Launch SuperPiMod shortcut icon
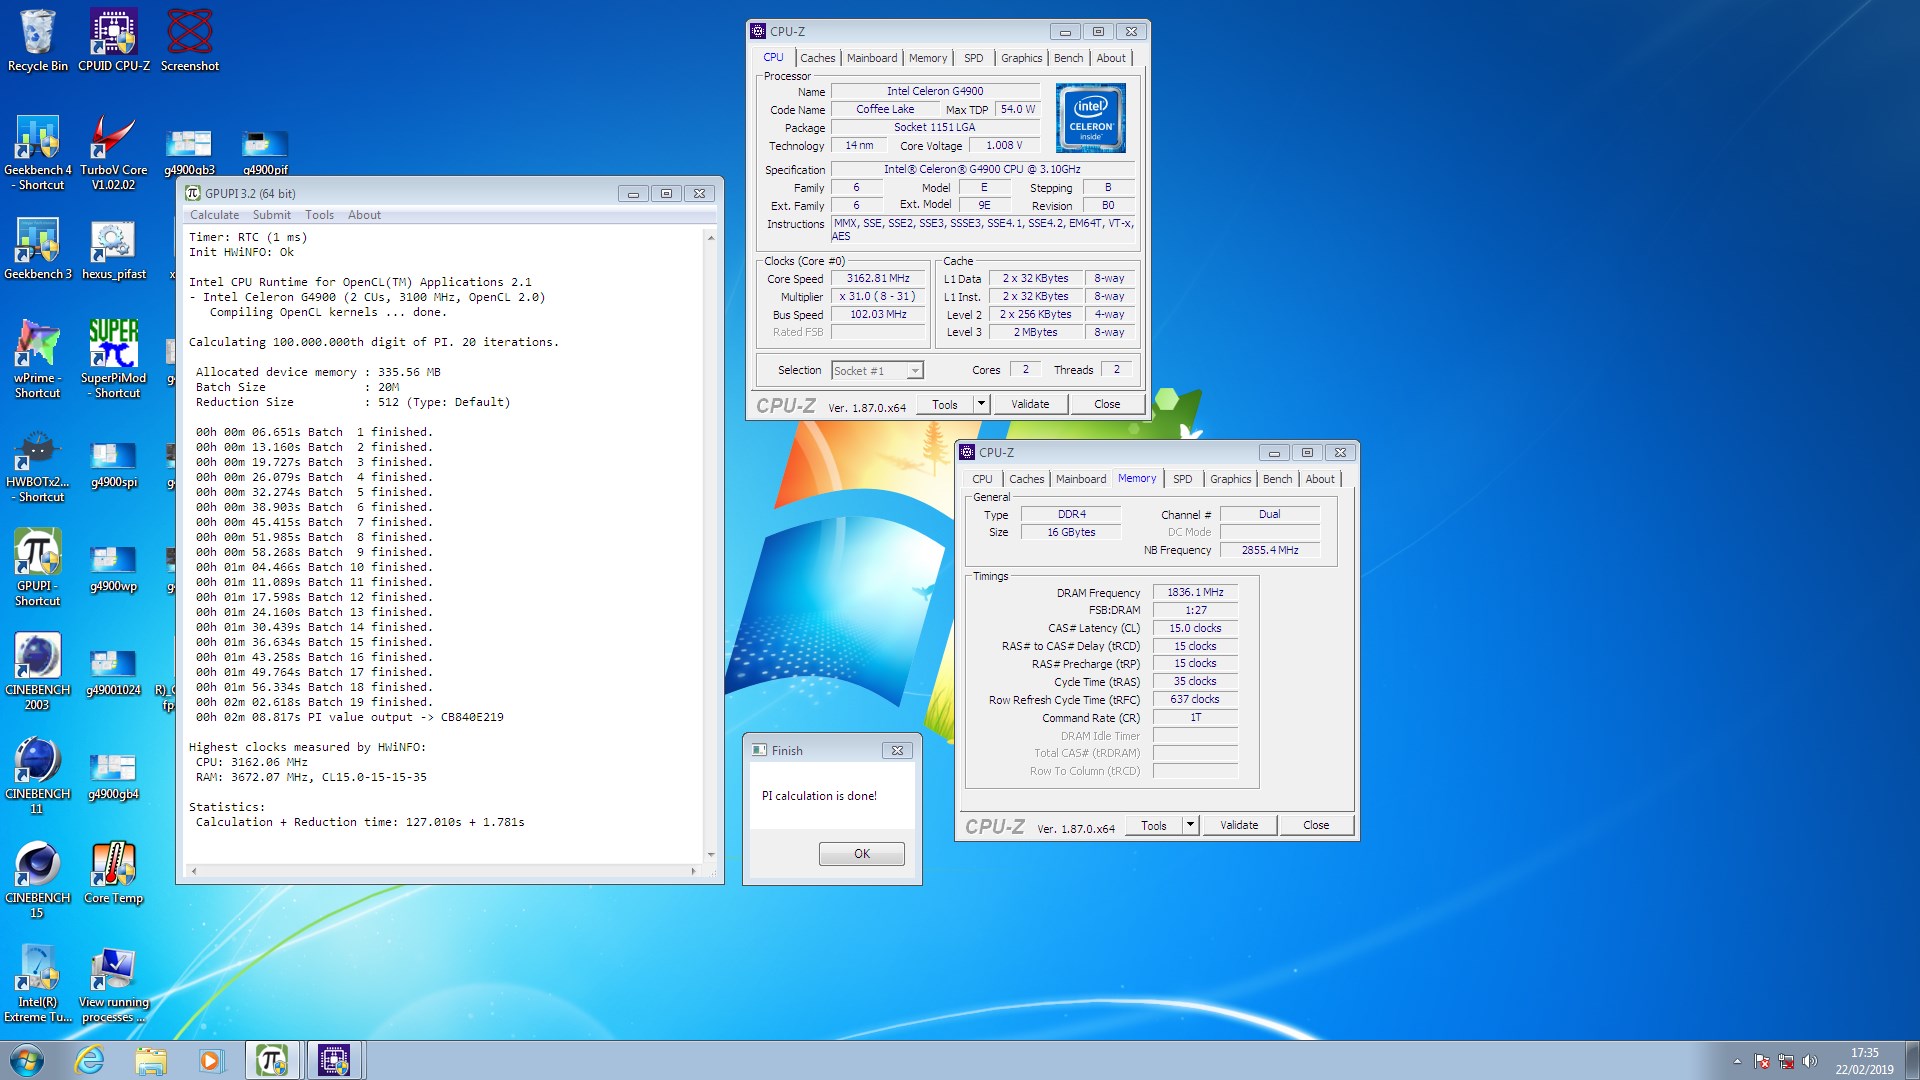 click(114, 359)
